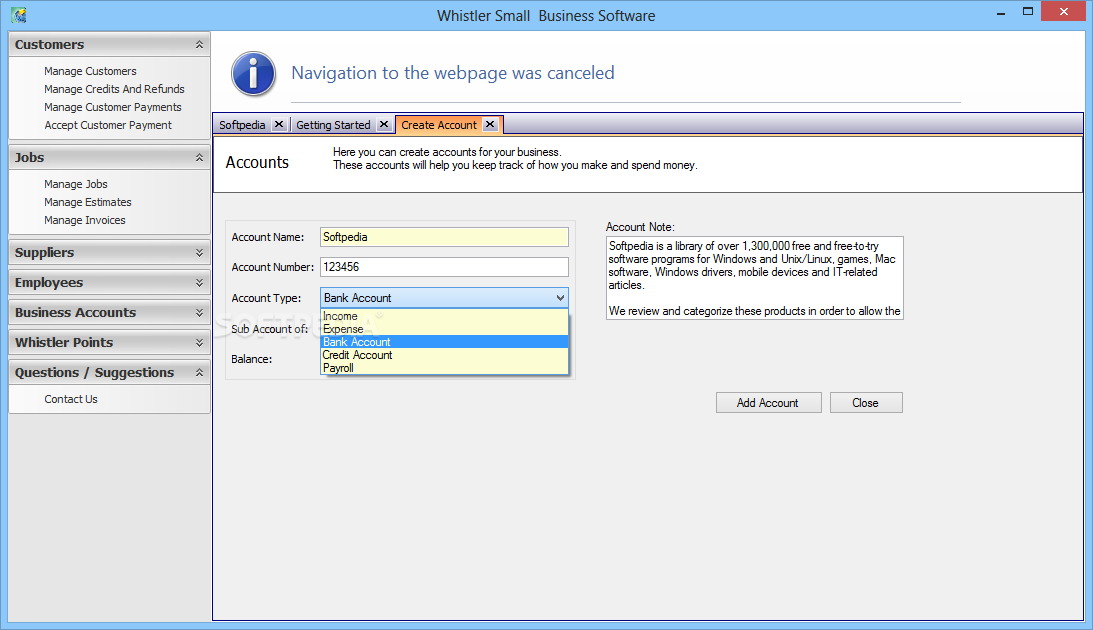
Task: Choose Expense from the account type list
Action: point(445,329)
